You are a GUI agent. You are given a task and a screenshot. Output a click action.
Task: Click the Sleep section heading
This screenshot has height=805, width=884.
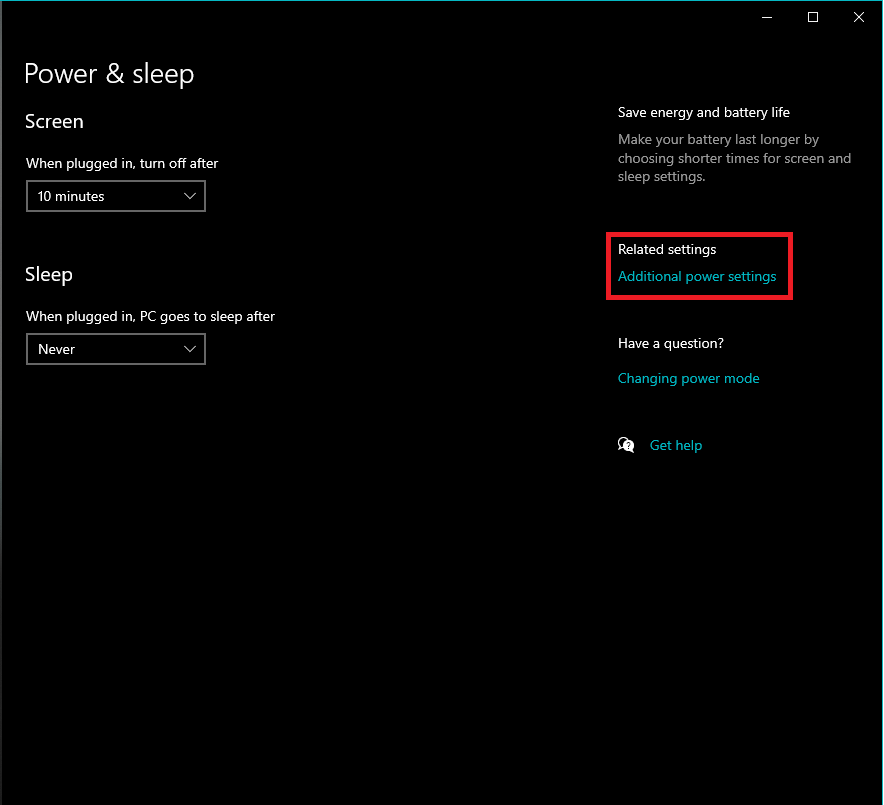48,274
